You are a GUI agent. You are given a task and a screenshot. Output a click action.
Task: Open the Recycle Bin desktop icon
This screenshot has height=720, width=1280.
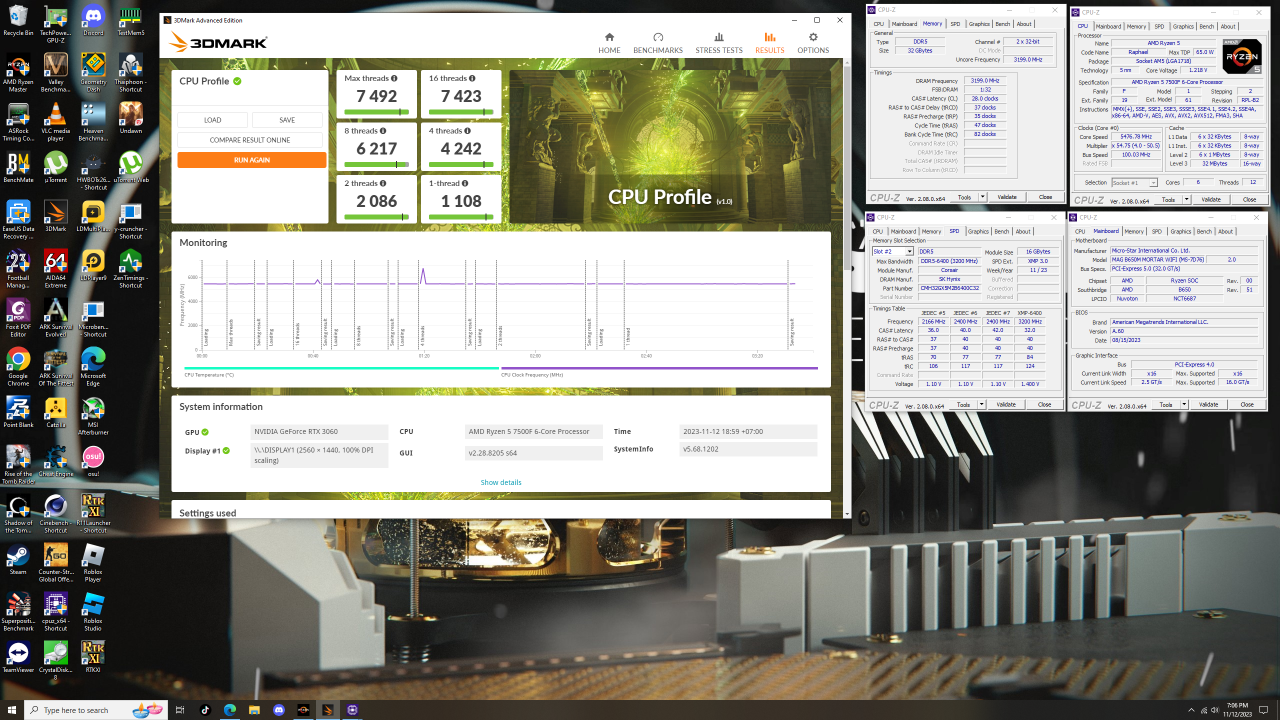[18, 20]
